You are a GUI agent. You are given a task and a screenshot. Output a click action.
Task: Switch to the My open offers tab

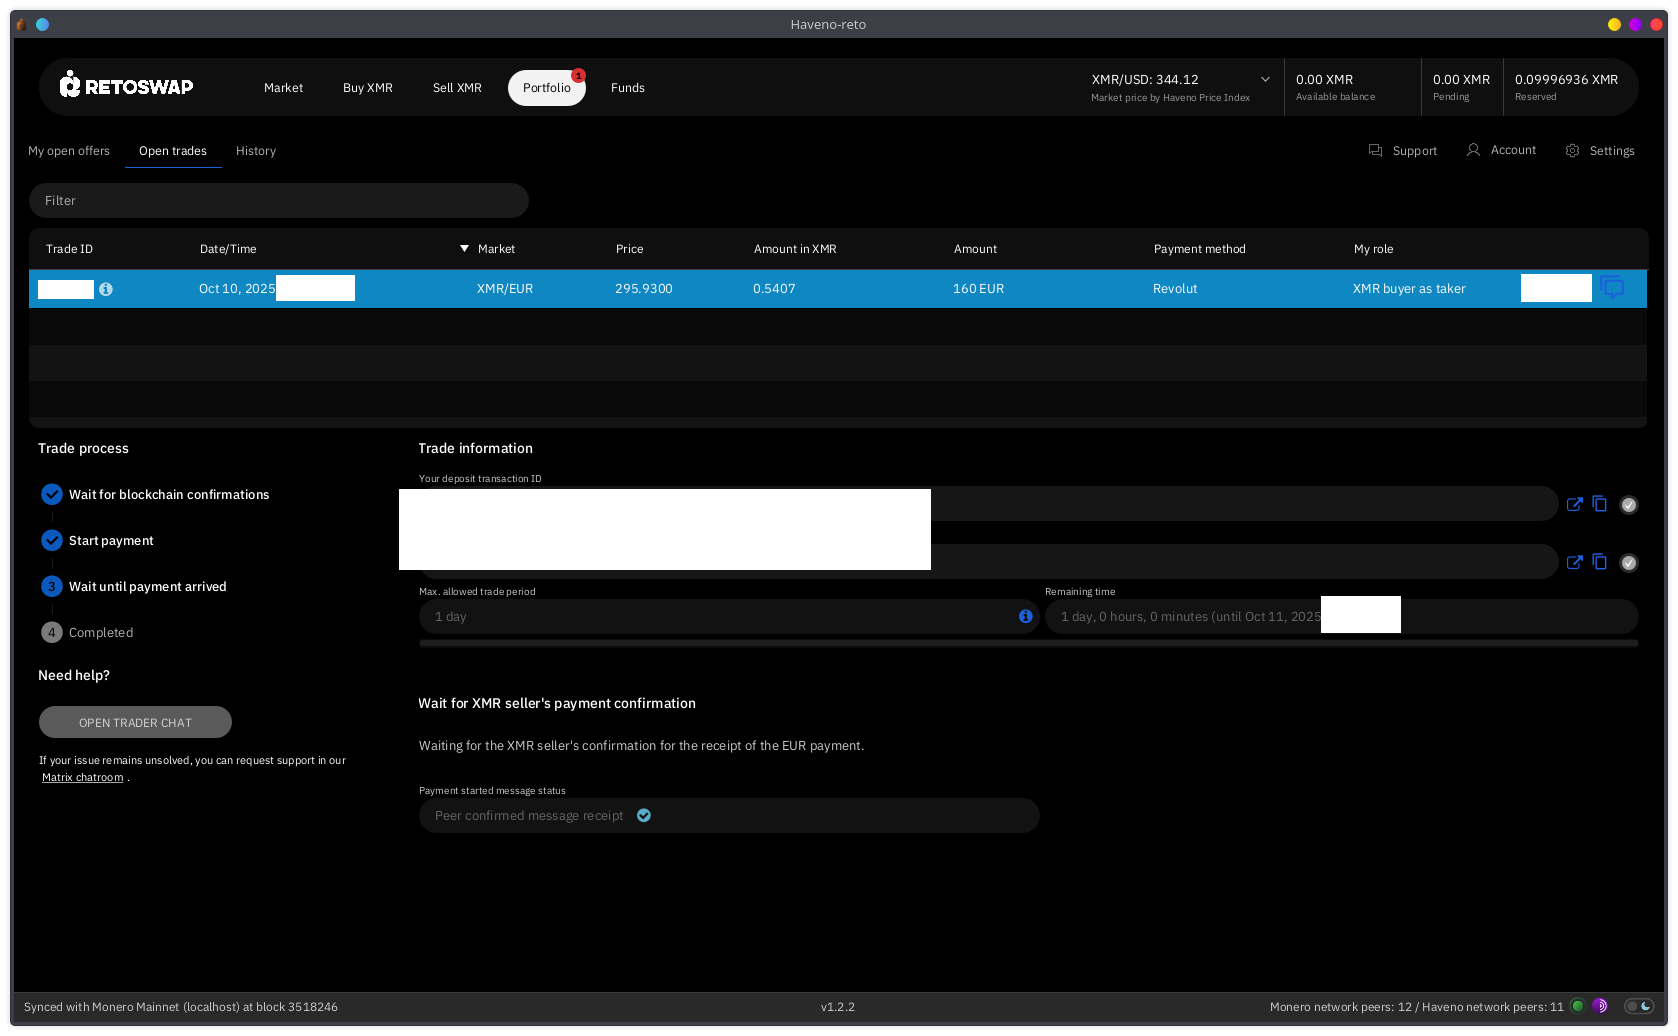69,151
